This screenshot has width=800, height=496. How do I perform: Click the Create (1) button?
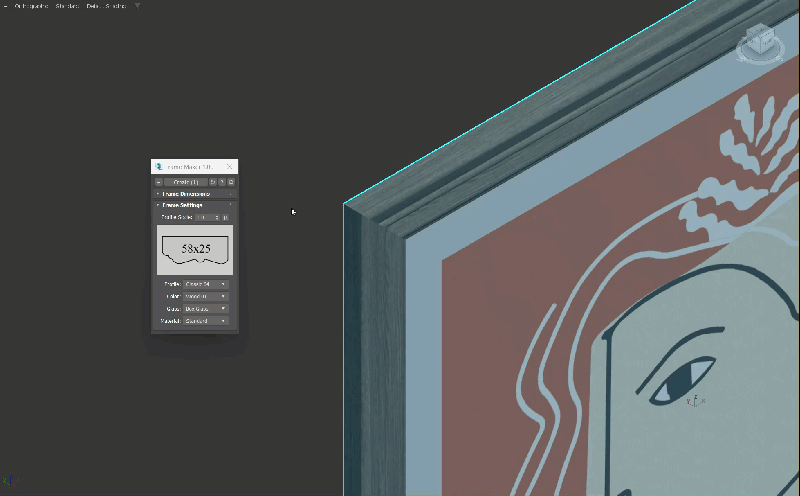[x=186, y=182]
